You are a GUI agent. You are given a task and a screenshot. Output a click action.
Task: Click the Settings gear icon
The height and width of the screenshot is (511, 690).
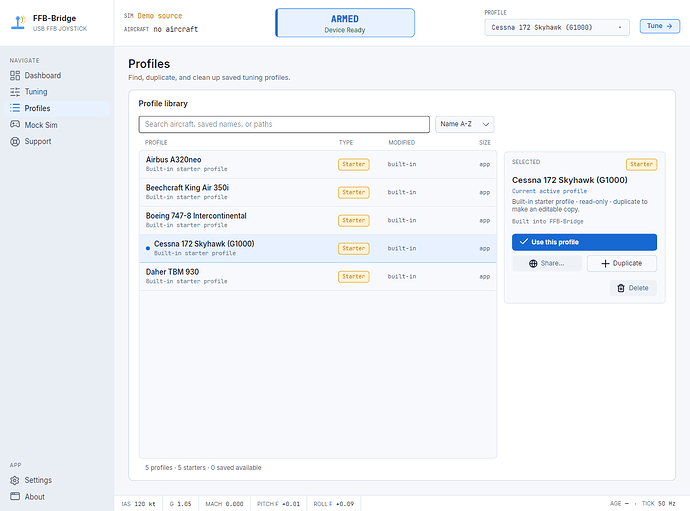[15, 480]
